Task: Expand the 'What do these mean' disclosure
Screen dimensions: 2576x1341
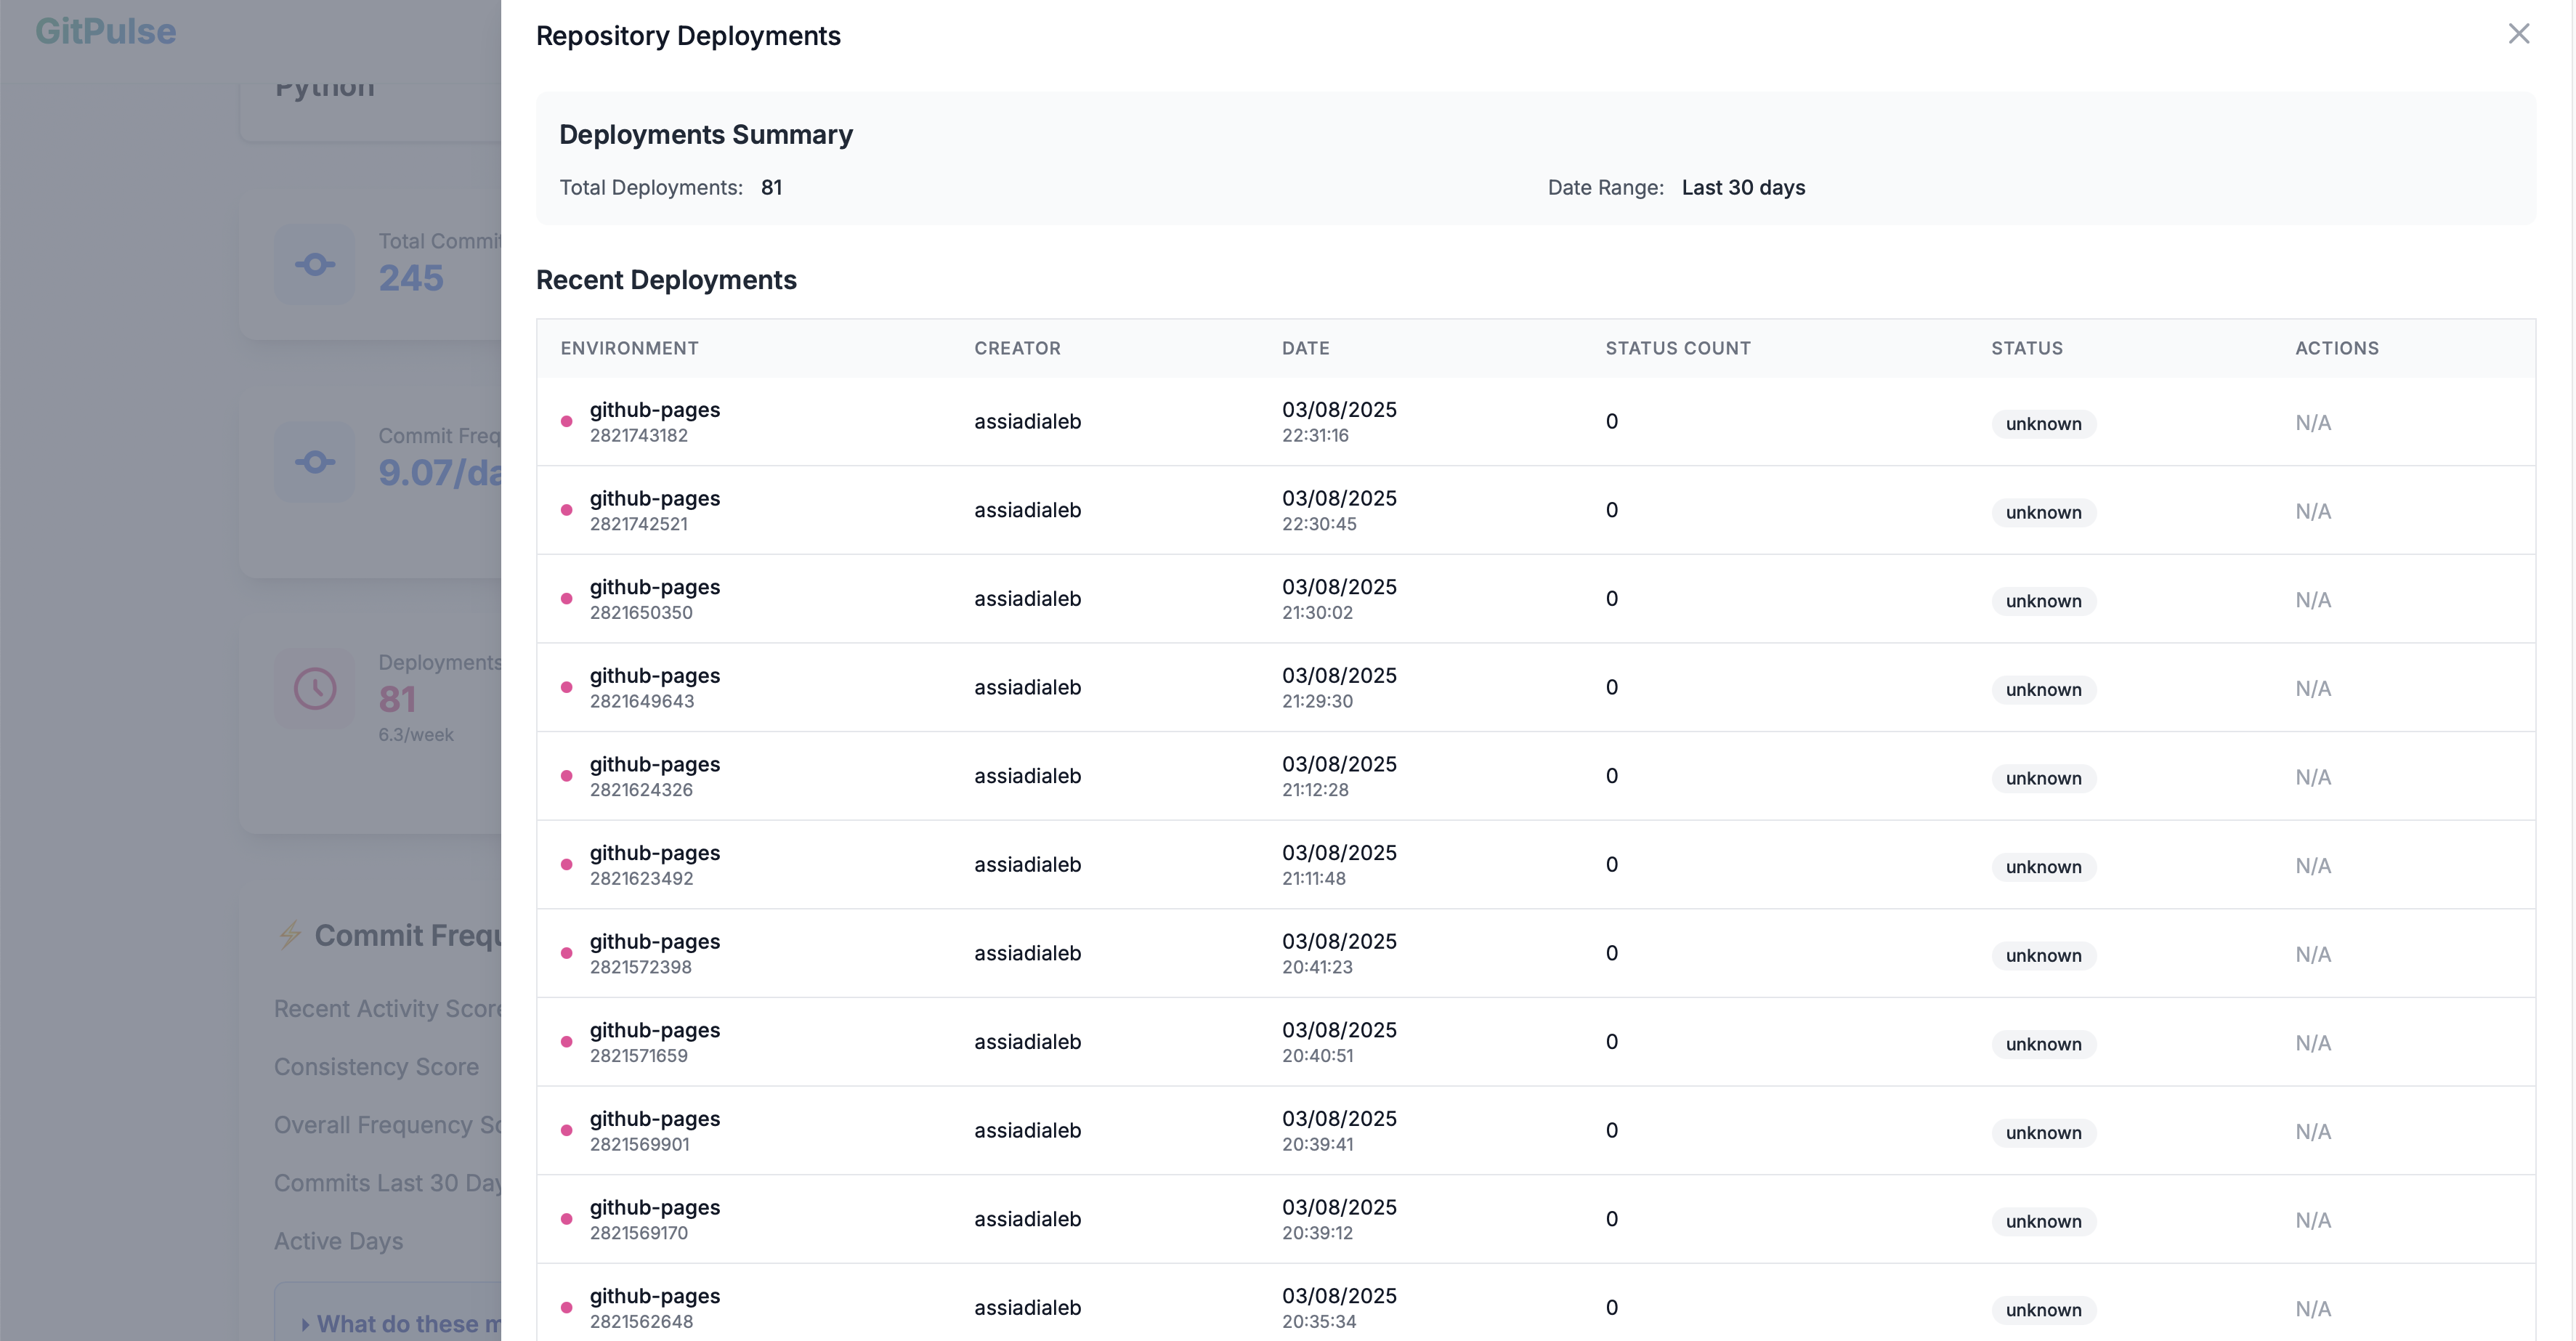Action: tap(401, 1323)
